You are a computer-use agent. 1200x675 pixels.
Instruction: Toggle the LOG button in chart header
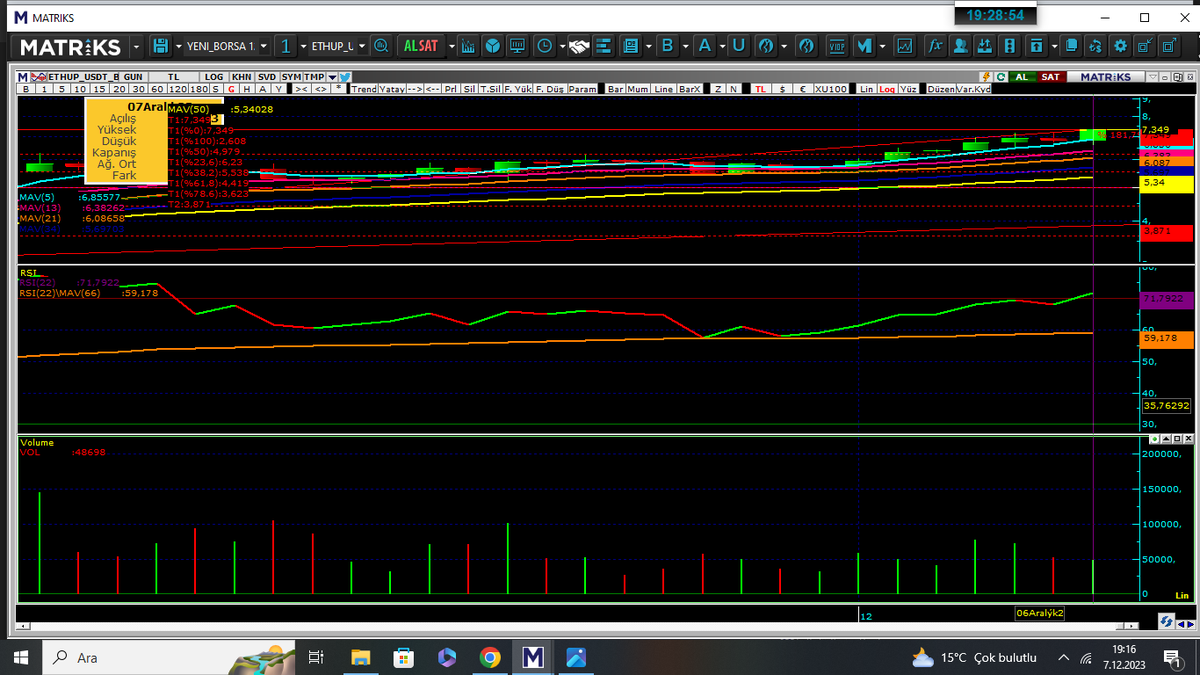[214, 77]
